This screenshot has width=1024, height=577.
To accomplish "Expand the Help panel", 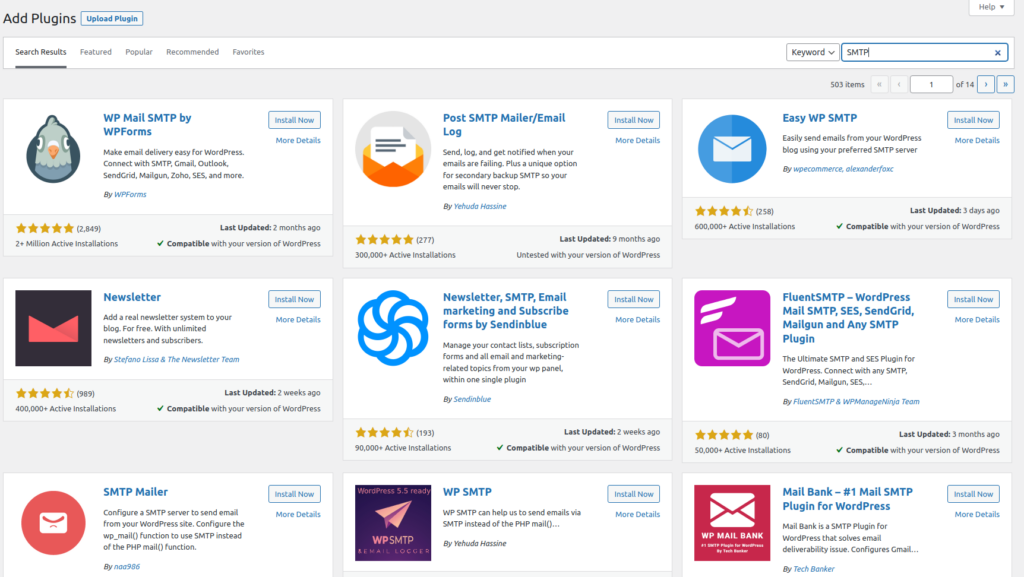I will tap(991, 7).
